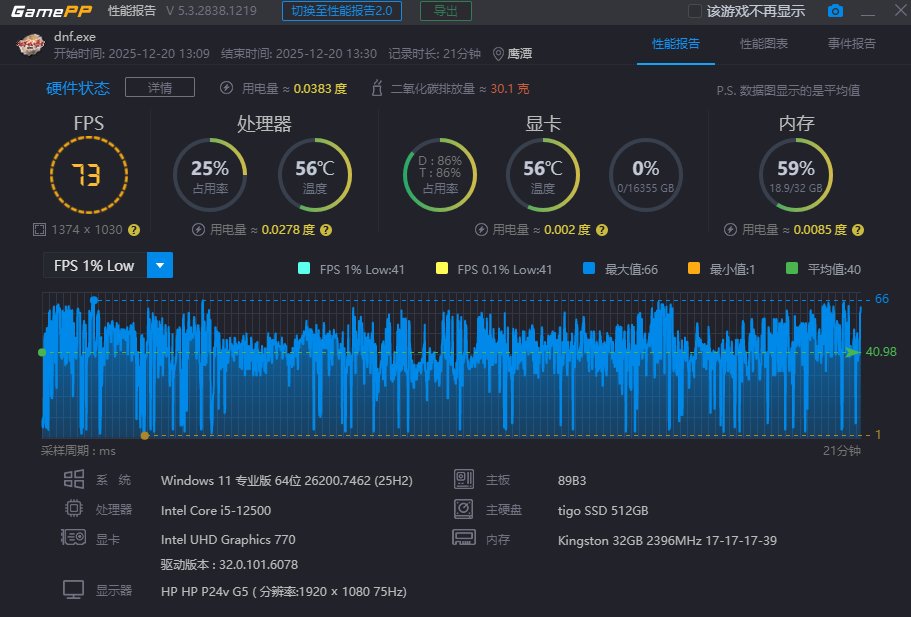The width and height of the screenshot is (911, 617).
Task: Click the 处理器 CPU chip icon at bottom left
Action: click(73, 509)
